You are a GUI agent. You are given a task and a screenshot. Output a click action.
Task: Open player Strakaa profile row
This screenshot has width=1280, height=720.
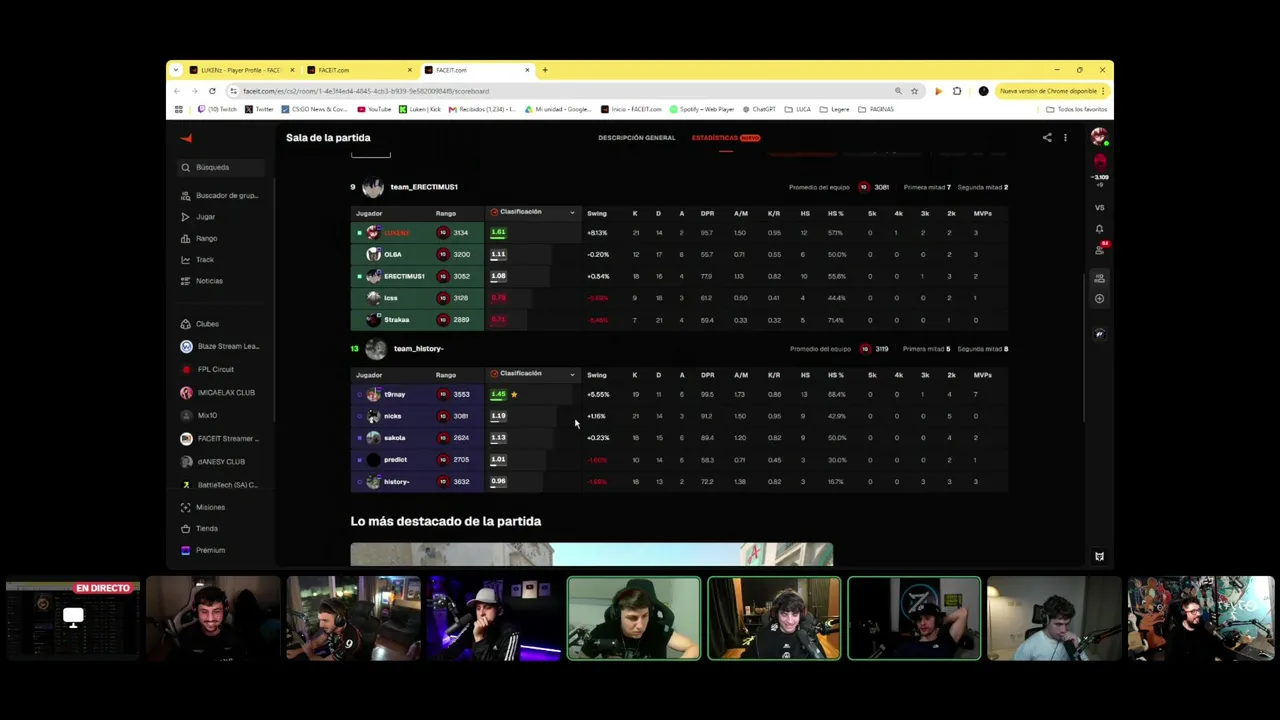pos(396,320)
